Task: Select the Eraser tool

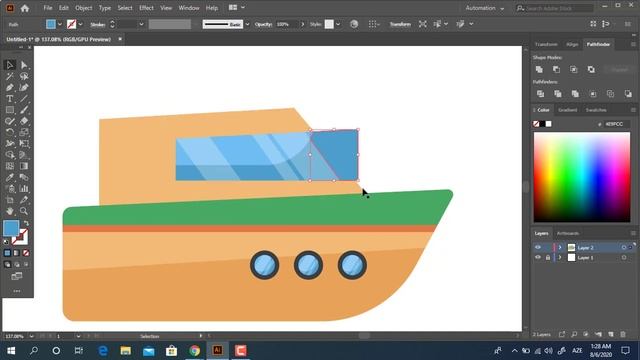Action: pyautogui.click(x=24, y=121)
